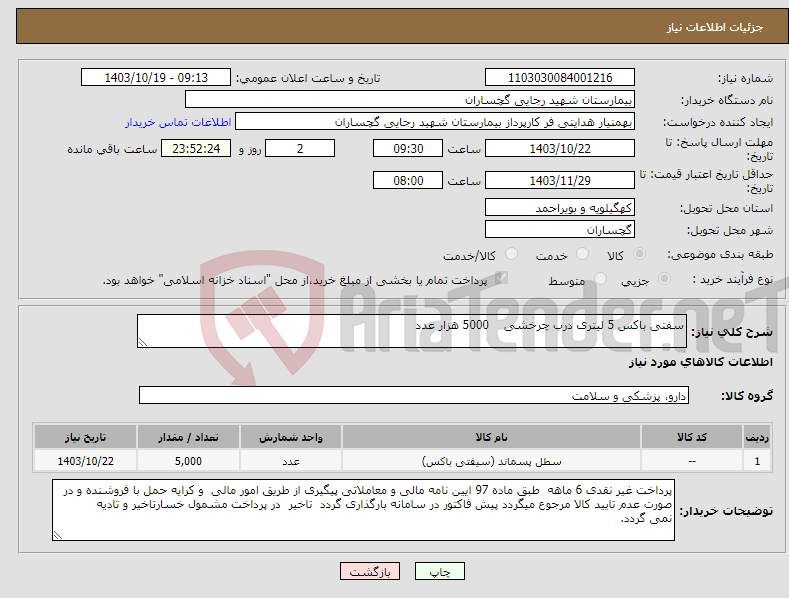Click the row number cell 1
The width and height of the screenshot is (789, 598).
pos(757,461)
